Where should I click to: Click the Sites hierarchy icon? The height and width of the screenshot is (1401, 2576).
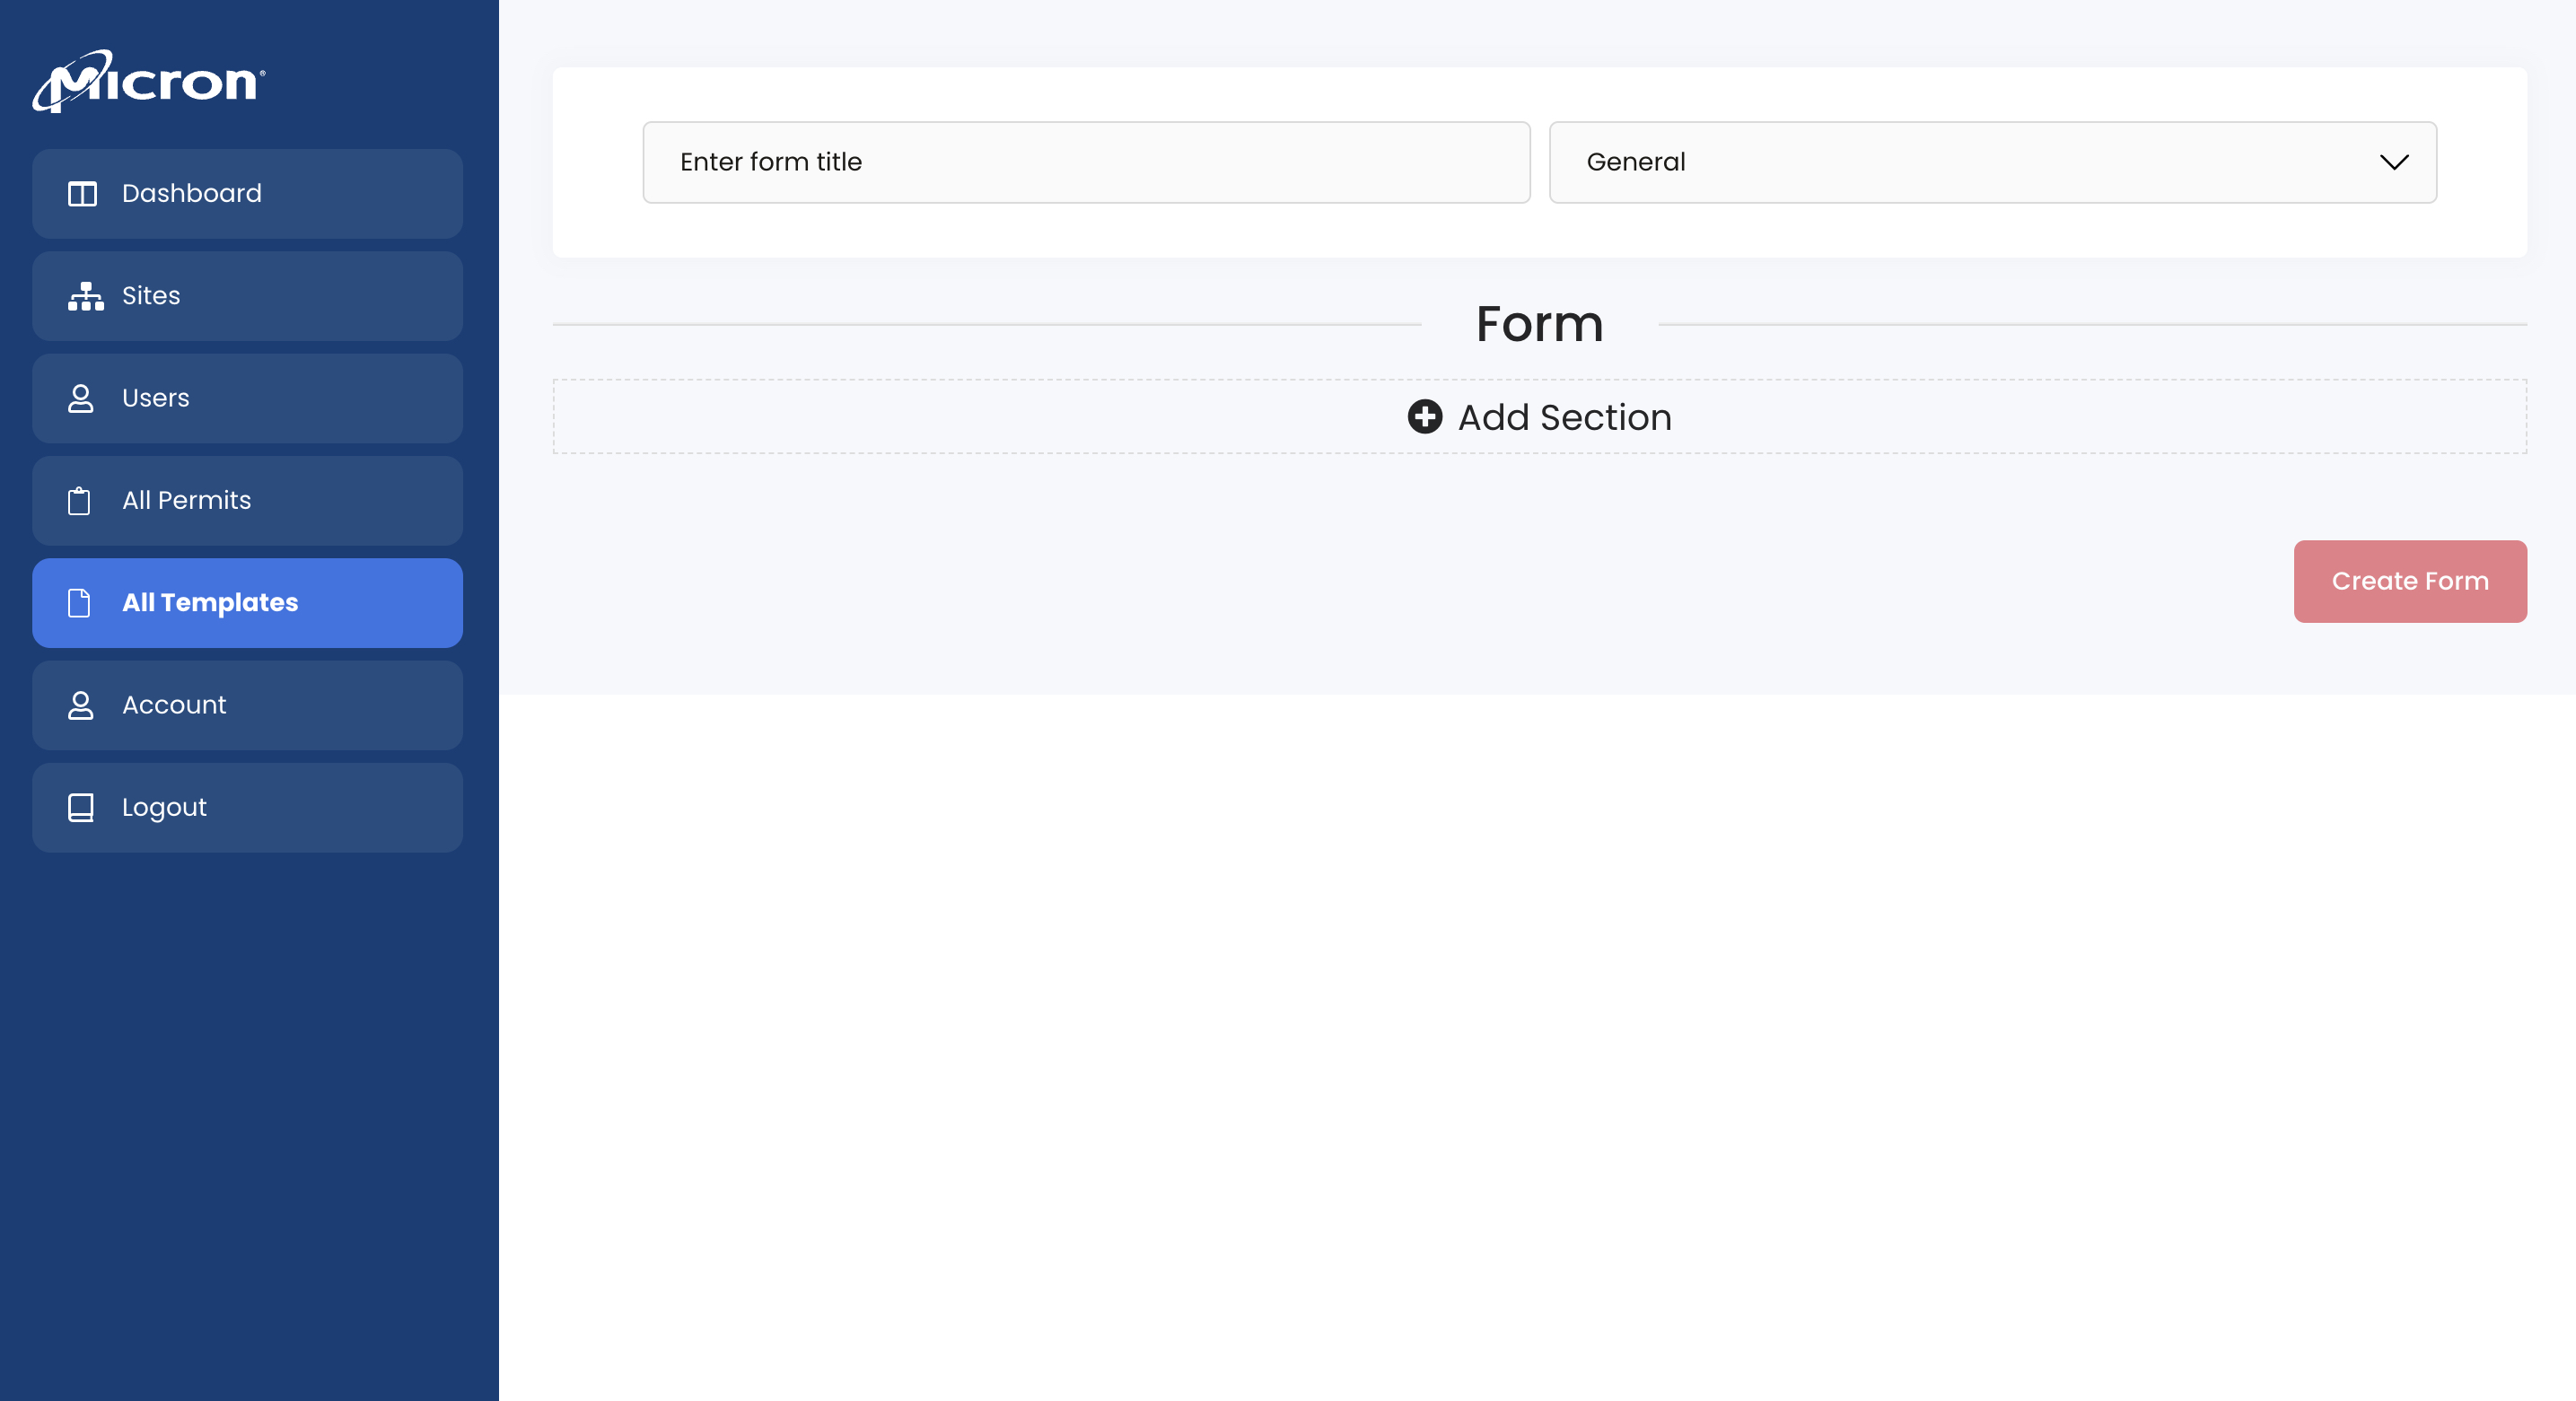tap(85, 296)
